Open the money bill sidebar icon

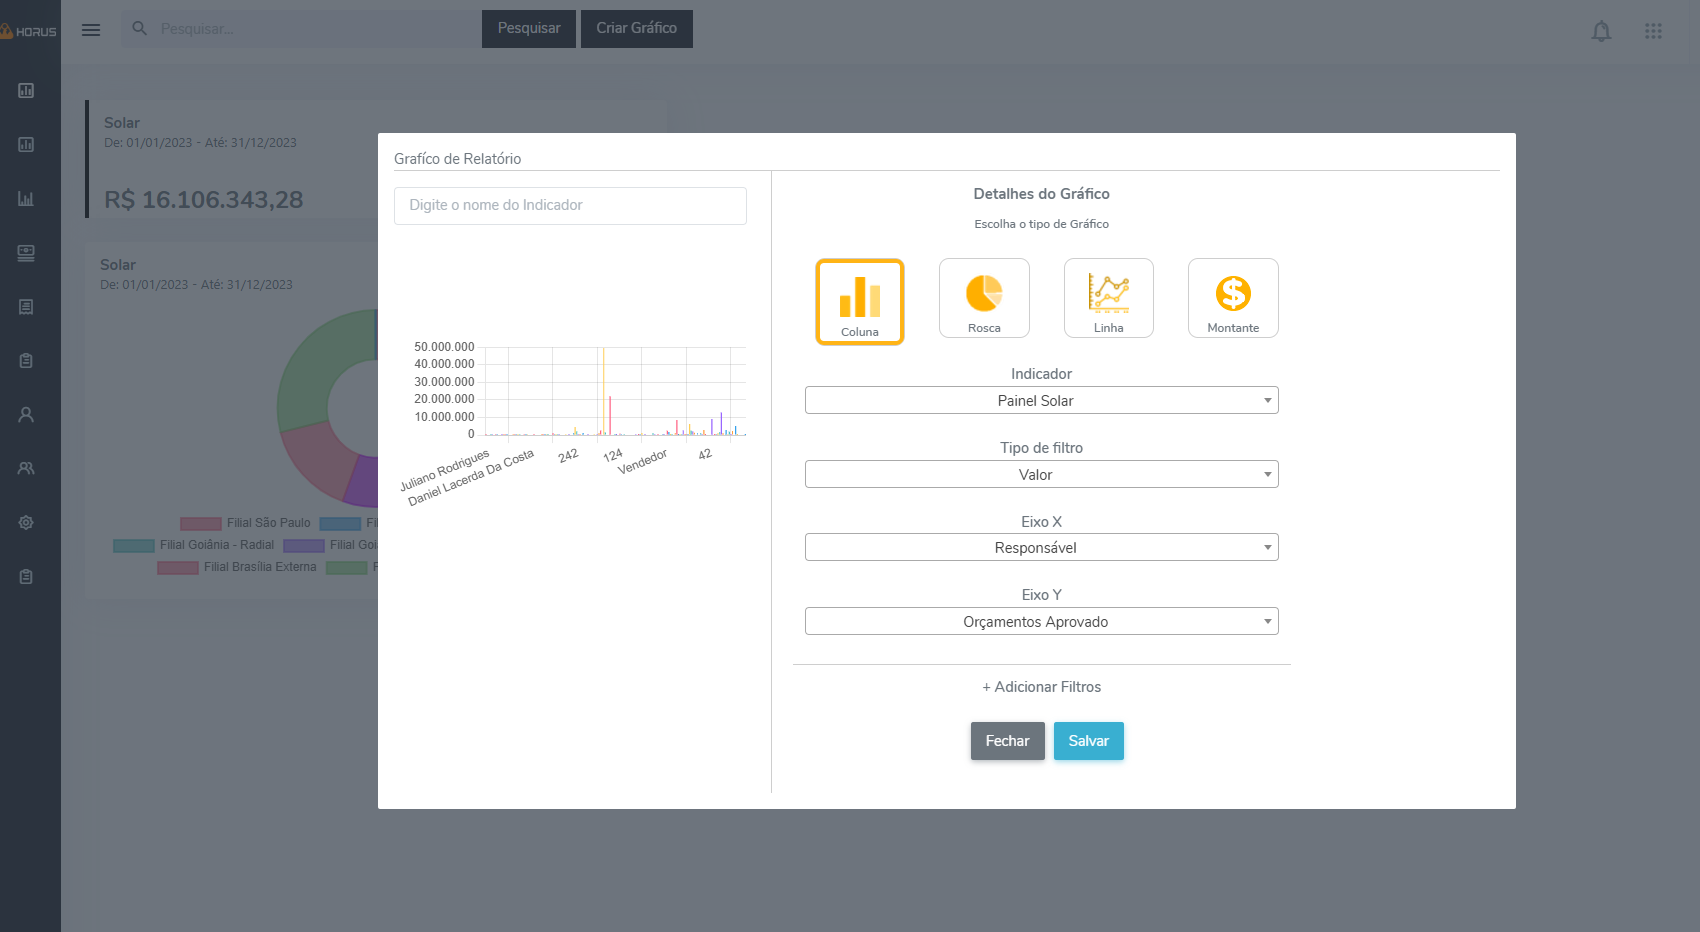pyautogui.click(x=26, y=253)
